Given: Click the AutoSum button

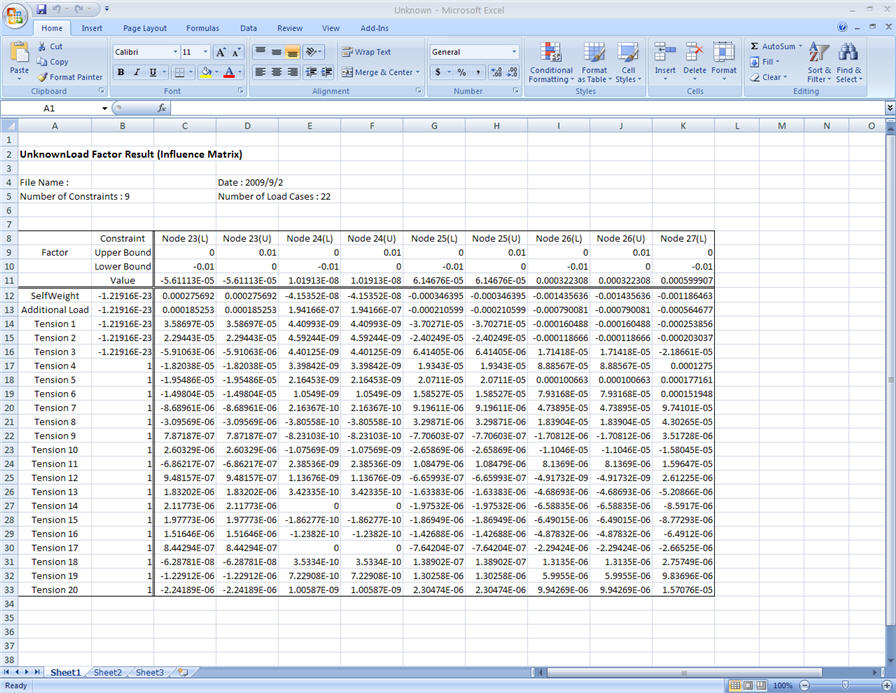Looking at the screenshot, I should (772, 46).
